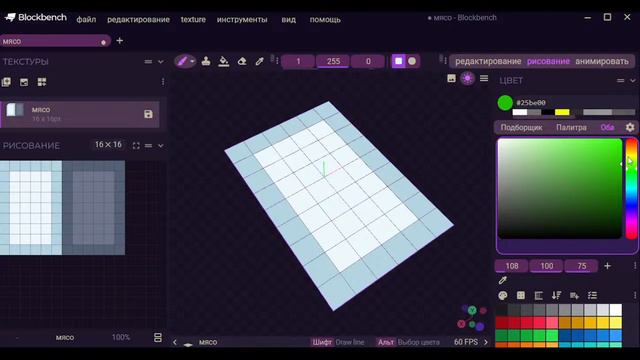The width and height of the screenshot is (640, 360).
Task: Click the hue value field 108
Action: (512, 266)
